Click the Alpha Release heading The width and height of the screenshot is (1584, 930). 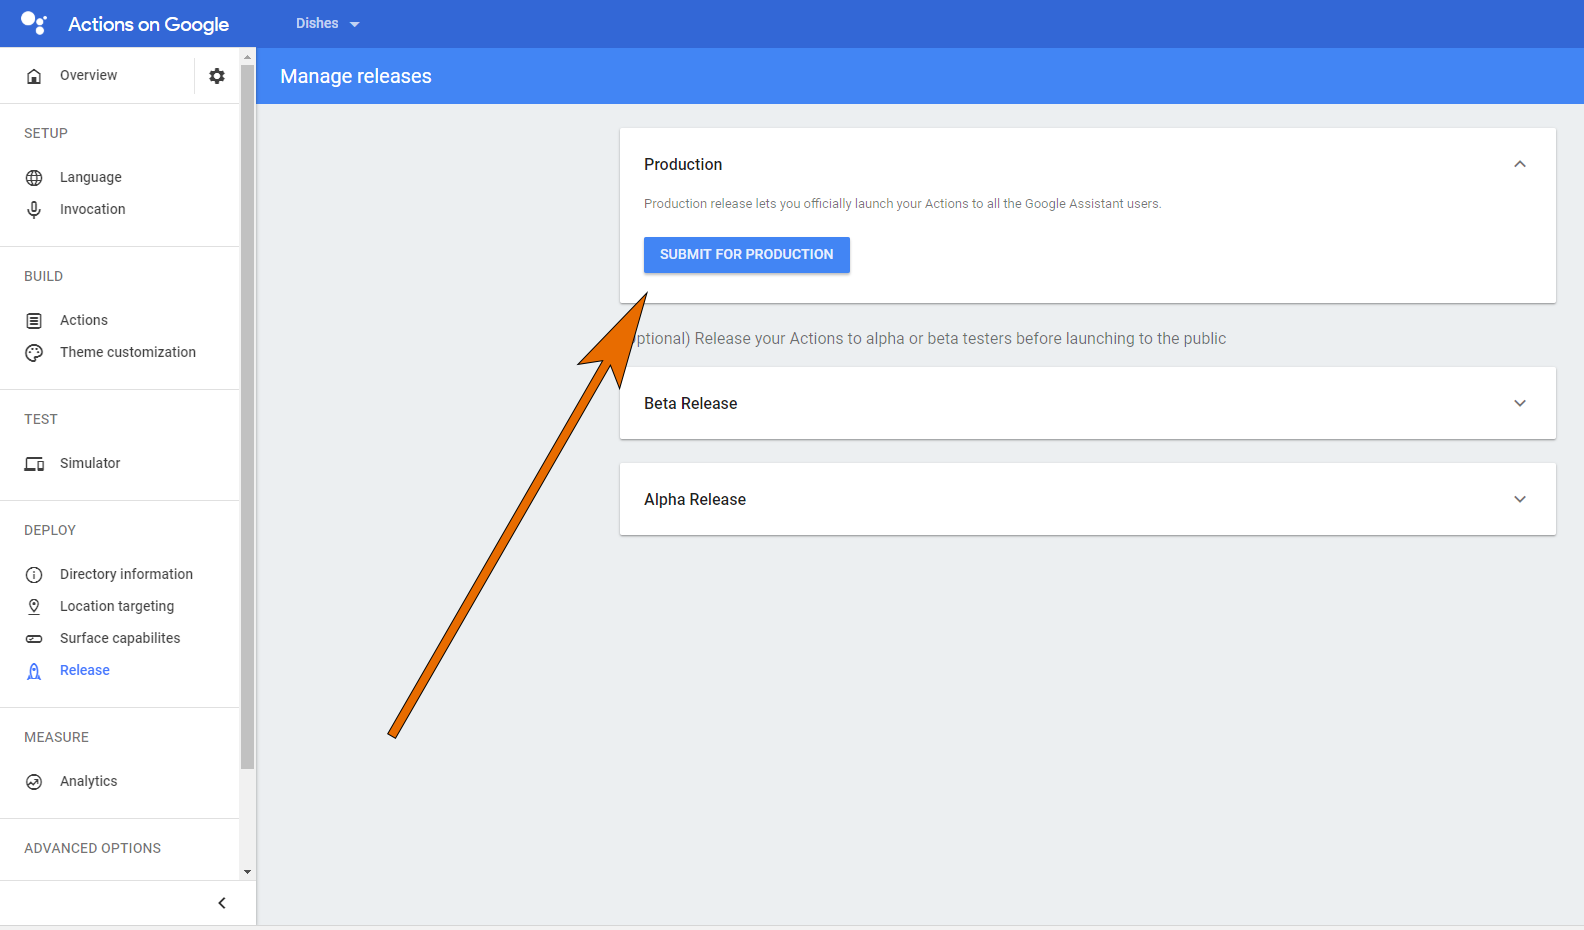point(695,499)
